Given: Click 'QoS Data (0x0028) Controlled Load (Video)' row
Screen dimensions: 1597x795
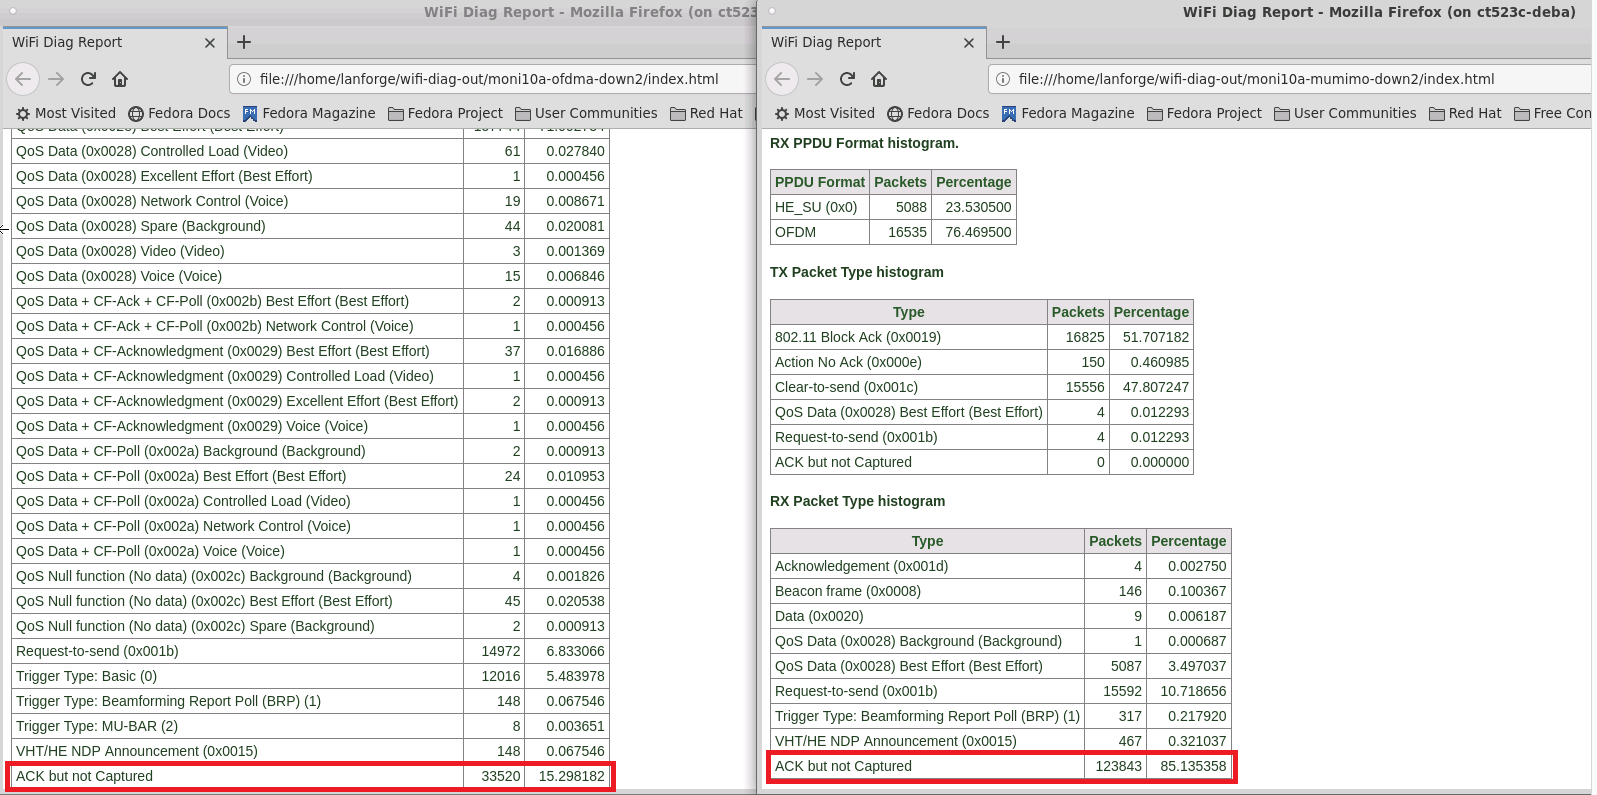Looking at the screenshot, I should (x=310, y=151).
